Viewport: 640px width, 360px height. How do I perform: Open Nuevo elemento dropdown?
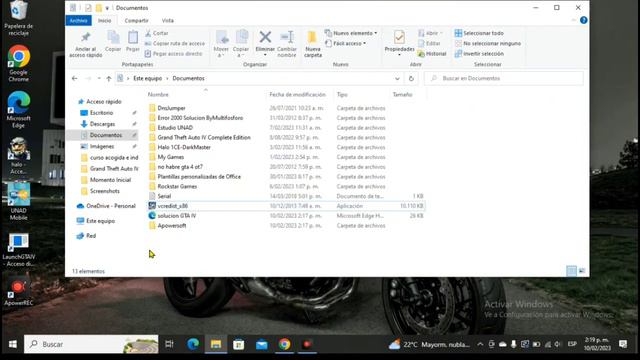(351, 33)
